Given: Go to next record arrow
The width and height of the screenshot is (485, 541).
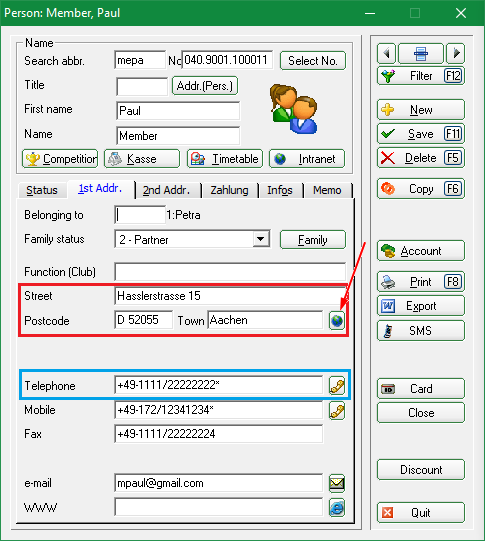Looking at the screenshot, I should (x=456, y=53).
